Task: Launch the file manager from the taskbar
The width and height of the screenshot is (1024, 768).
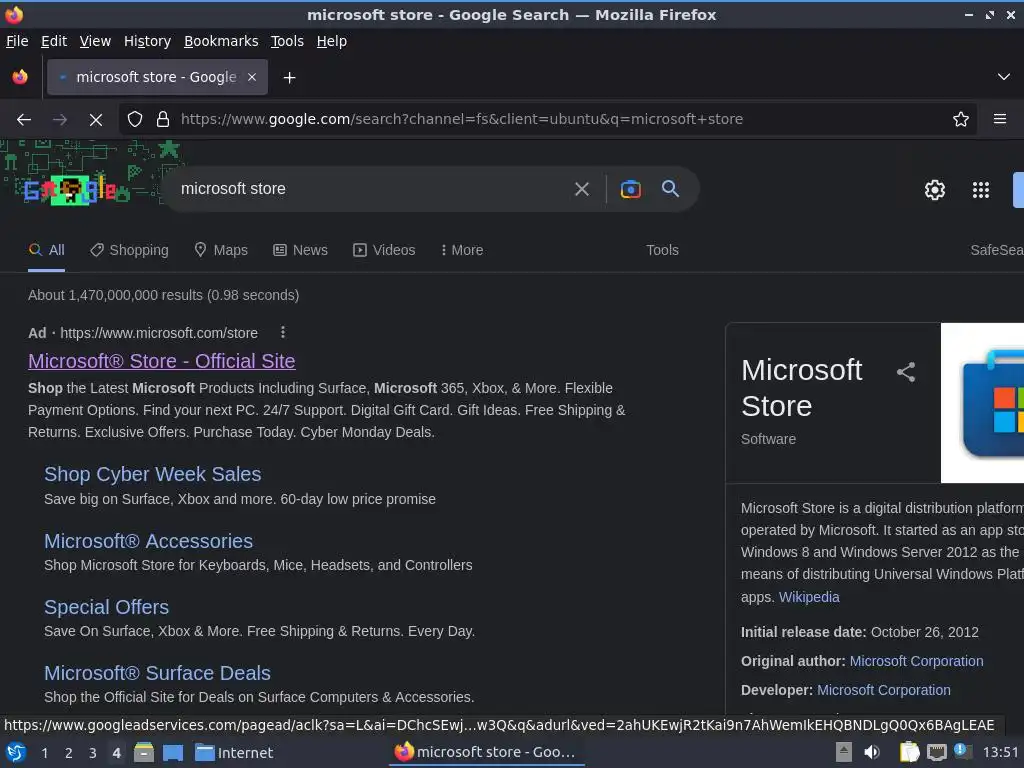Action: pos(144,752)
